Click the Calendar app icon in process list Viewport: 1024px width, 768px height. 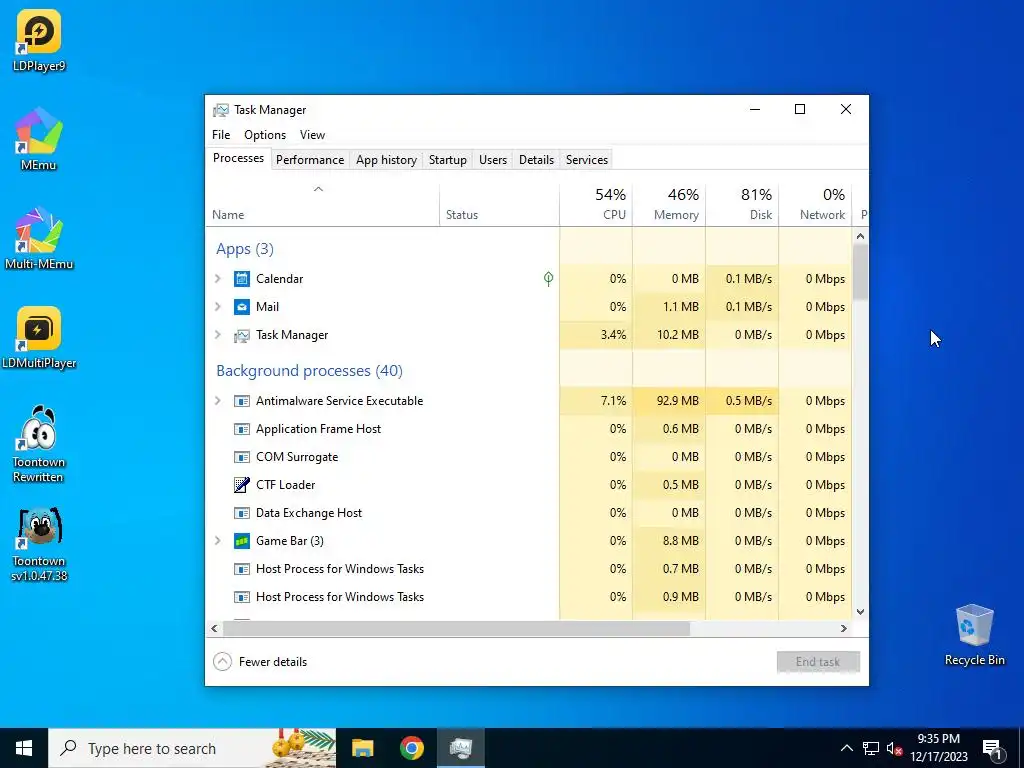point(242,279)
